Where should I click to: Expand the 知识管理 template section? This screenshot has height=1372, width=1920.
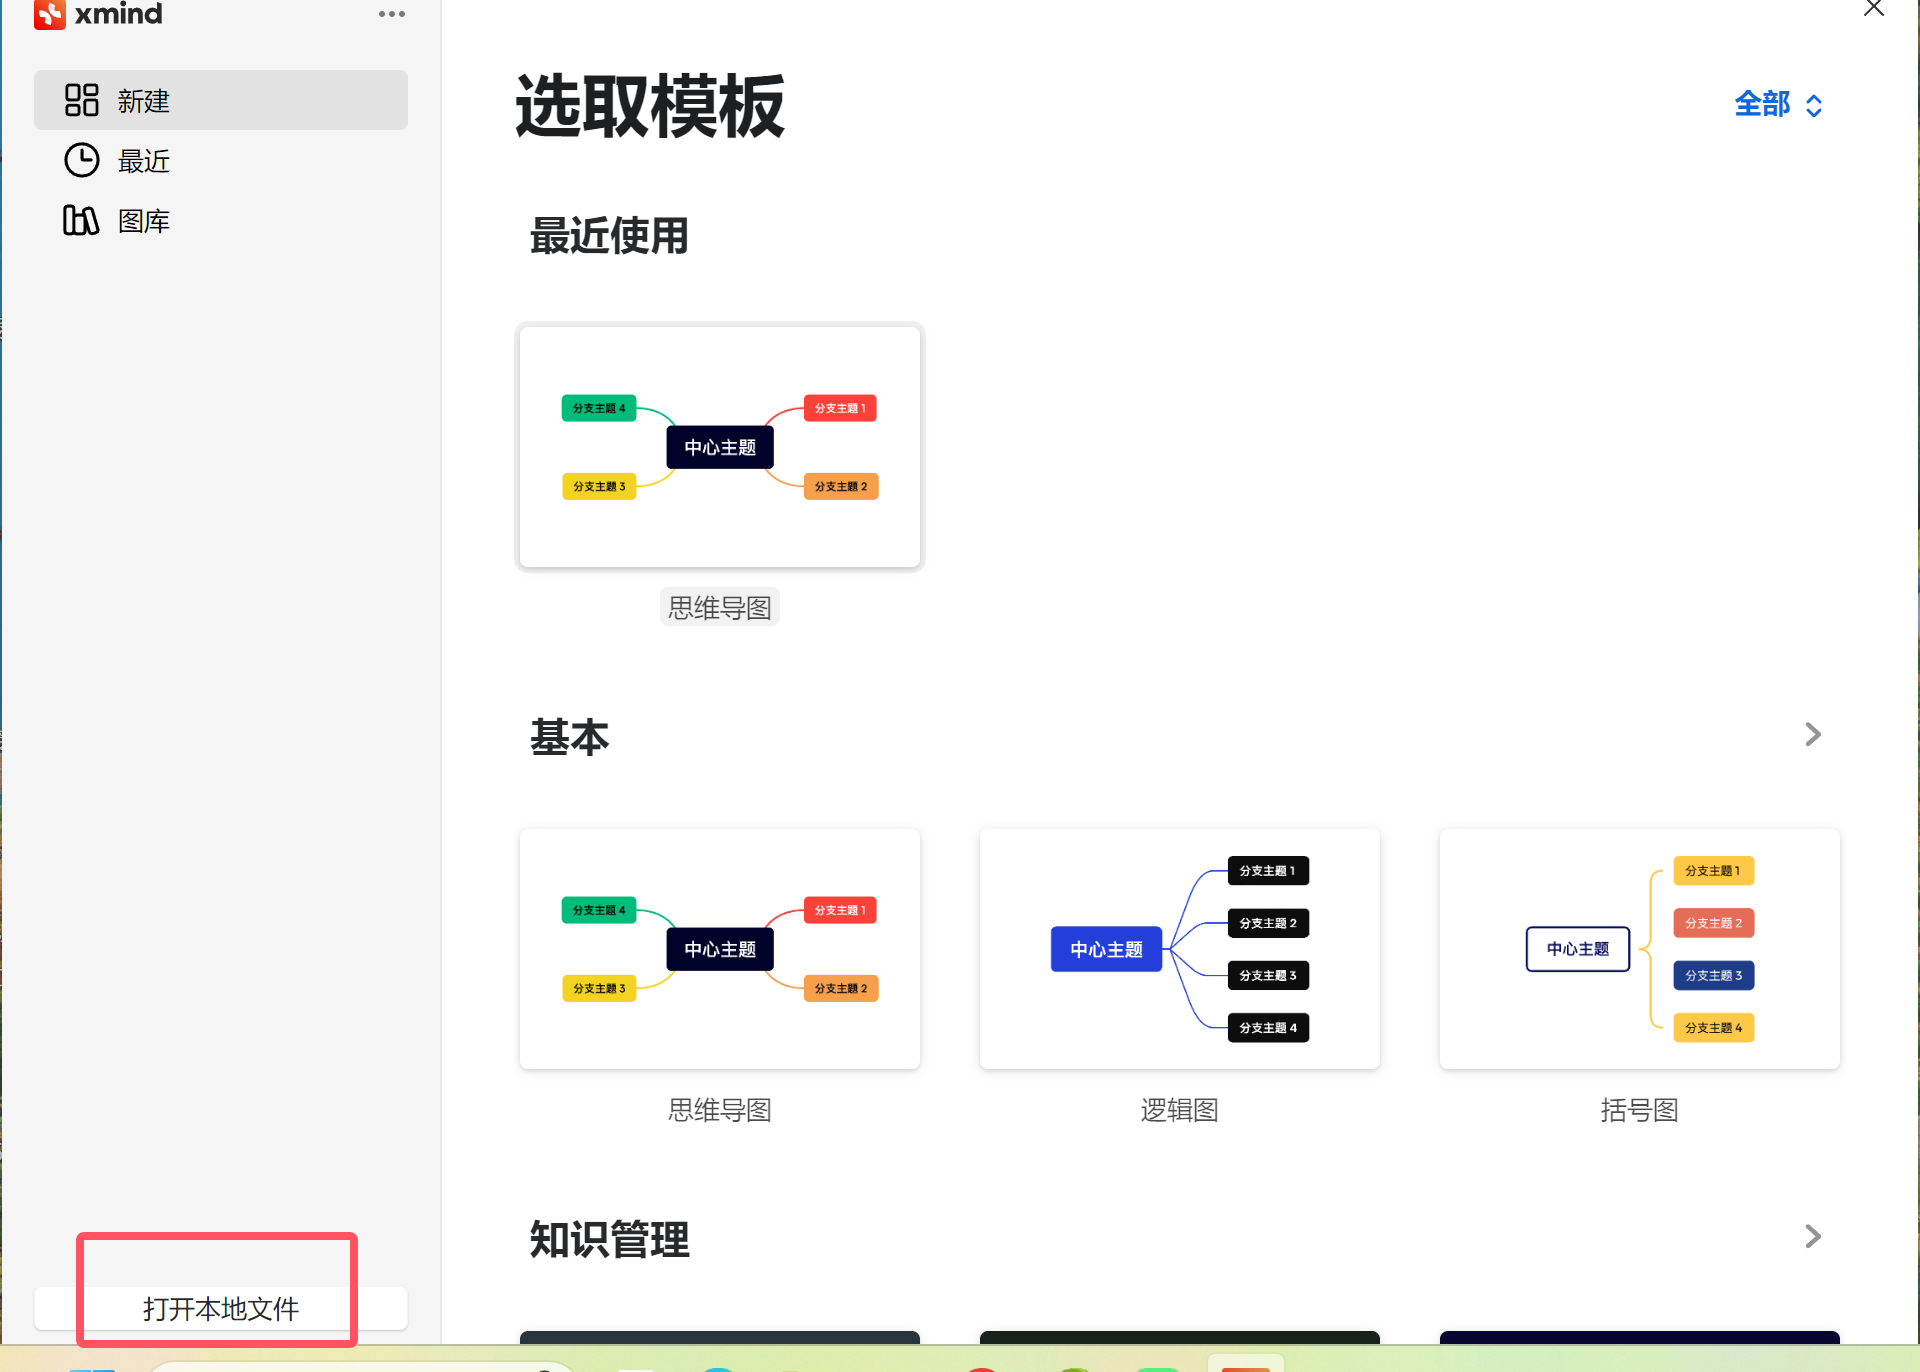1813,1237
